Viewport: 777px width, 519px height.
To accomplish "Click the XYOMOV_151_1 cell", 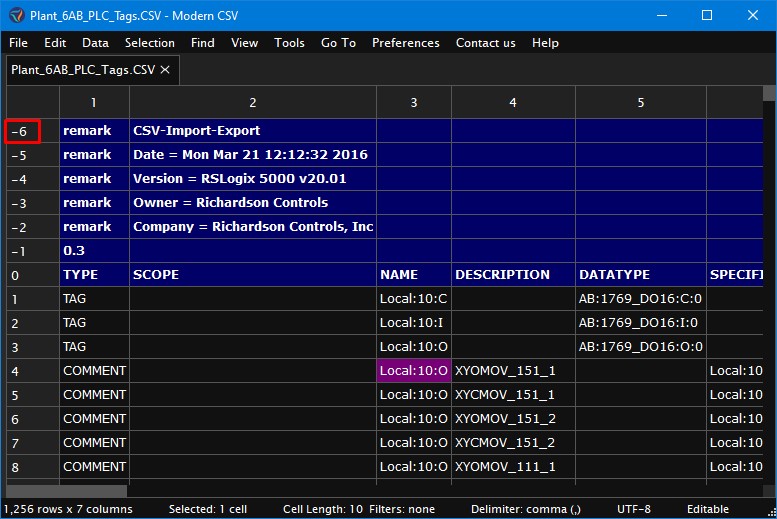I will 513,371.
